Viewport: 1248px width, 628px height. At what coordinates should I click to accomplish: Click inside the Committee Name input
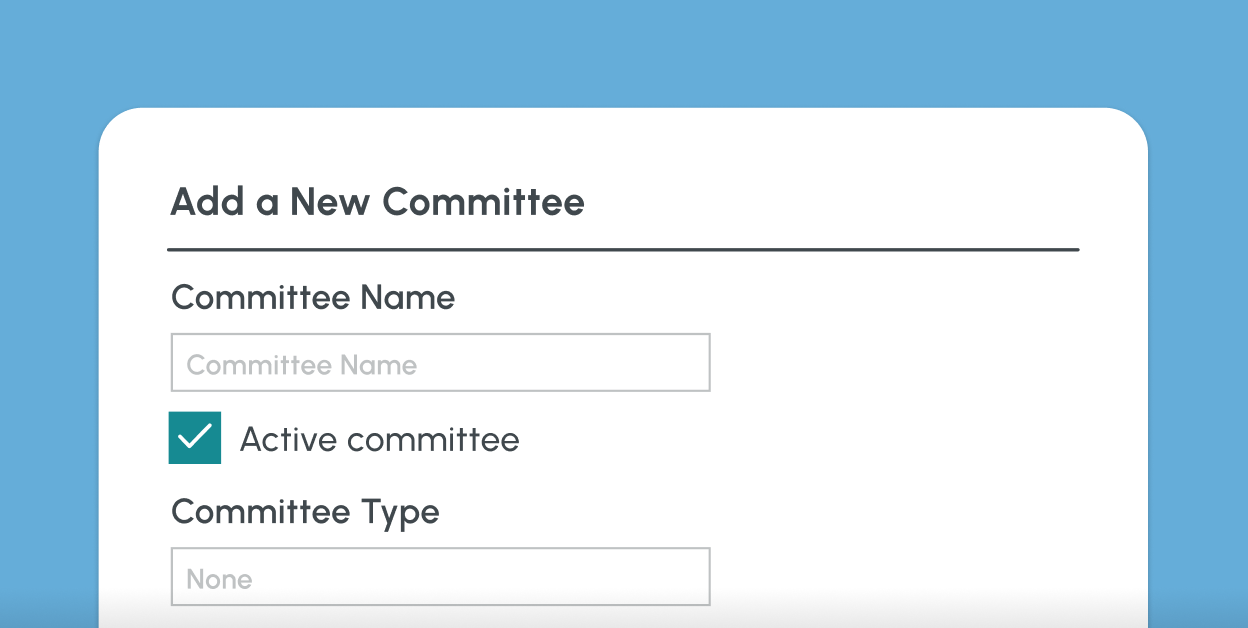pos(440,362)
